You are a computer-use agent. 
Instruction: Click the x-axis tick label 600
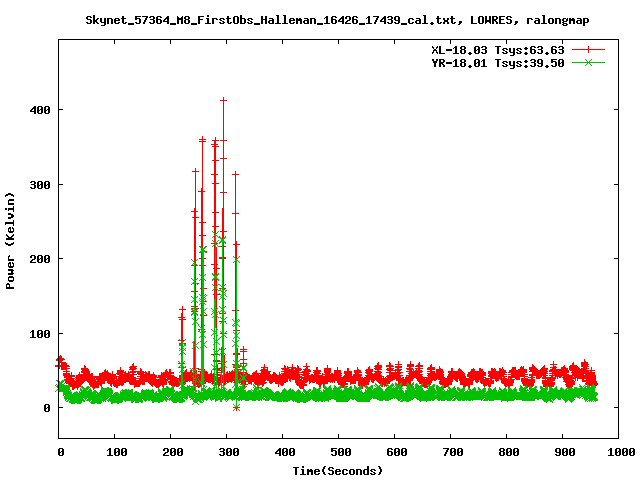pyautogui.click(x=397, y=452)
